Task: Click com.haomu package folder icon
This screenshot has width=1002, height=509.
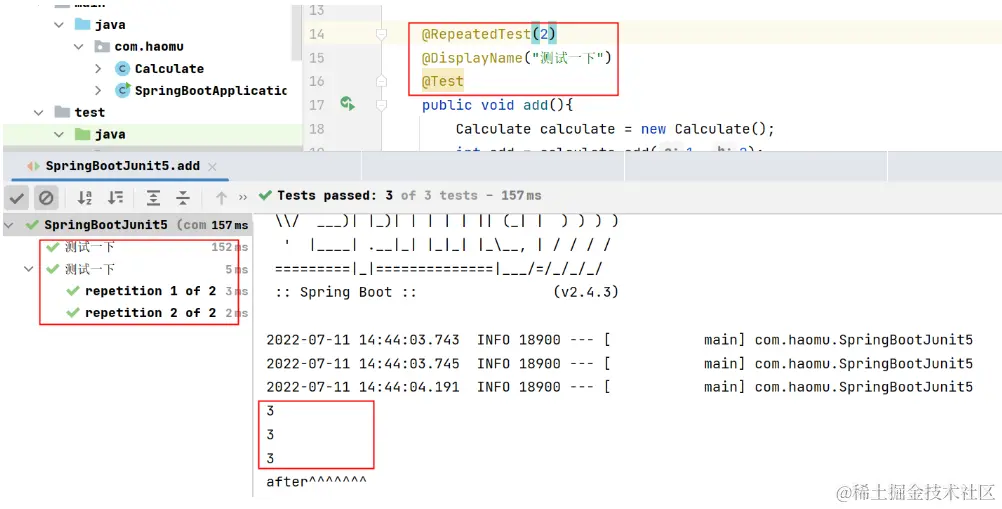Action: coord(102,47)
